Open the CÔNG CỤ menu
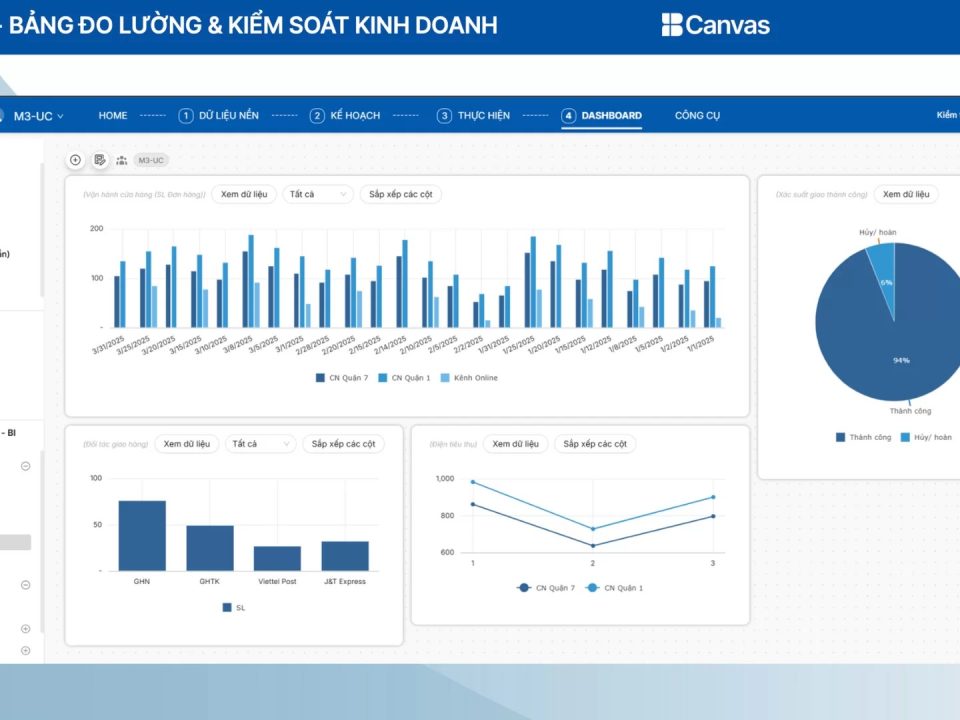The height and width of the screenshot is (720, 960). (697, 116)
